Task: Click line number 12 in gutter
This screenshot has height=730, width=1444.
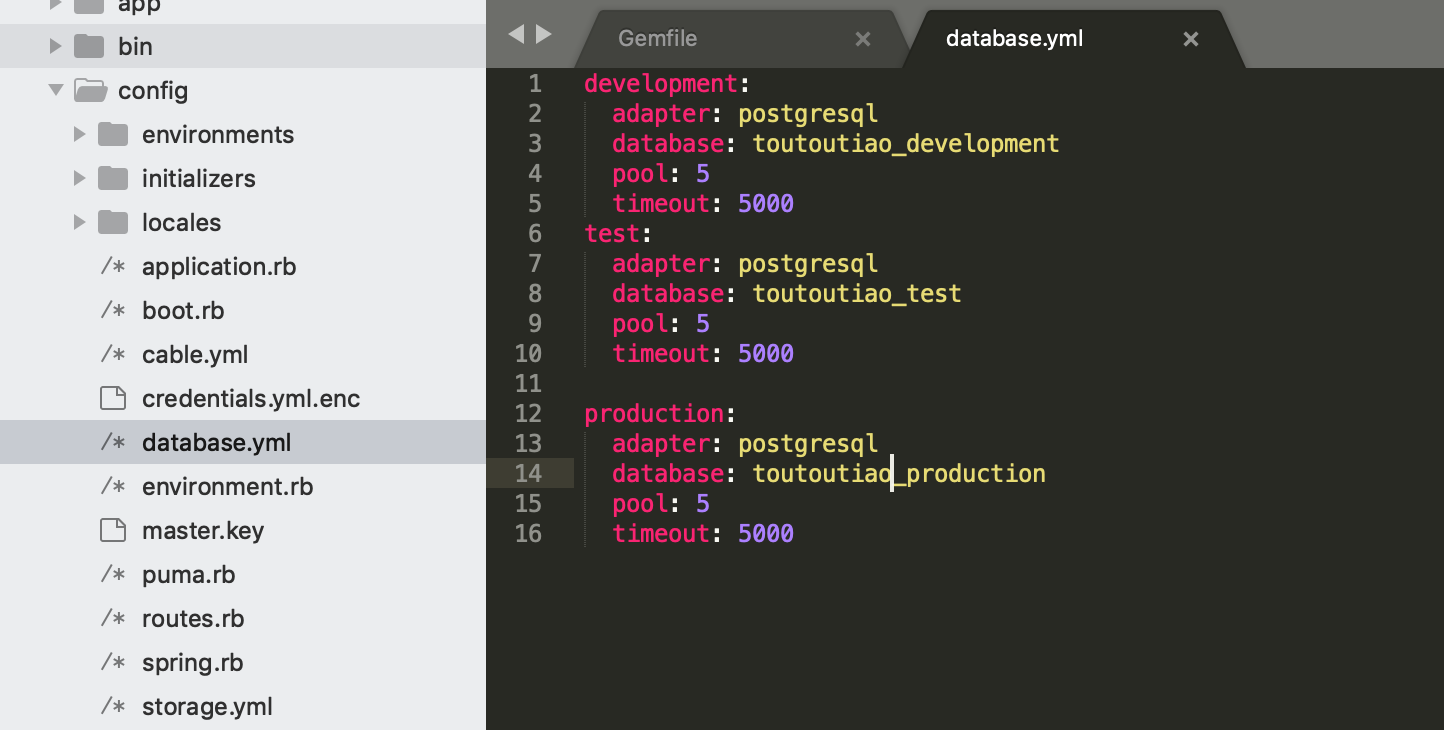Action: point(528,413)
